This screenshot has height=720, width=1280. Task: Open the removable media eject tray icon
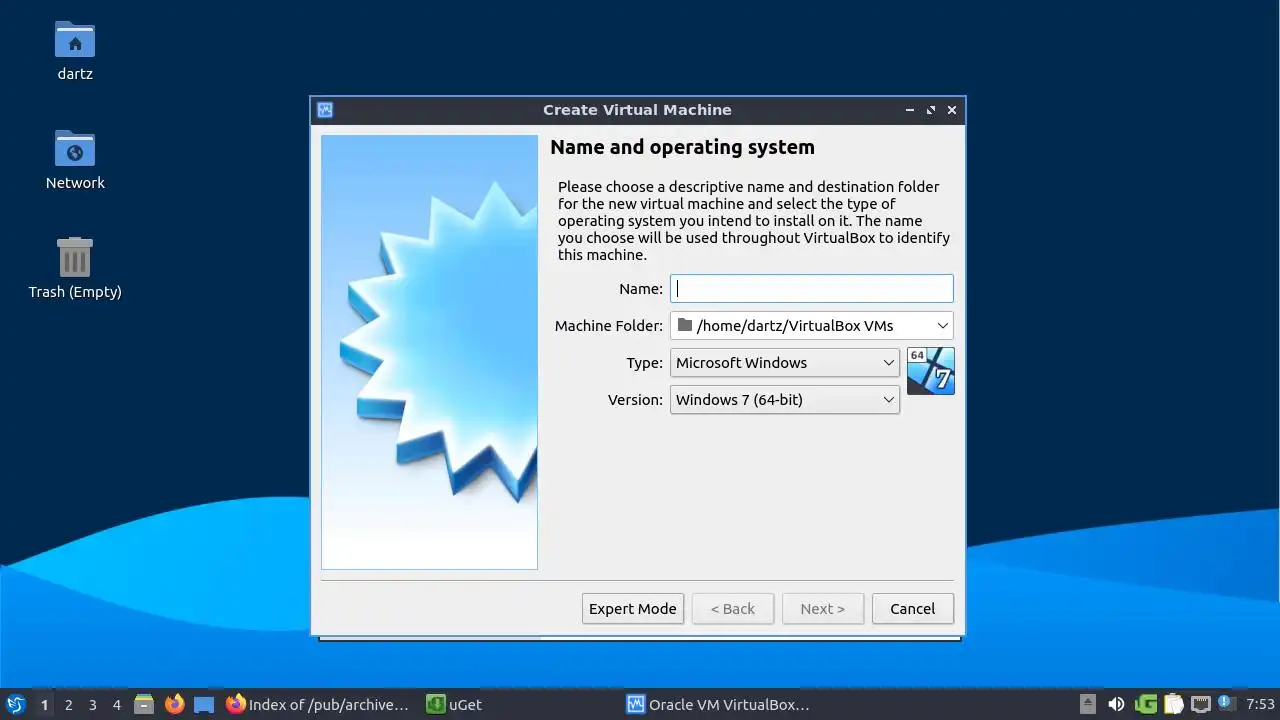(1089, 704)
